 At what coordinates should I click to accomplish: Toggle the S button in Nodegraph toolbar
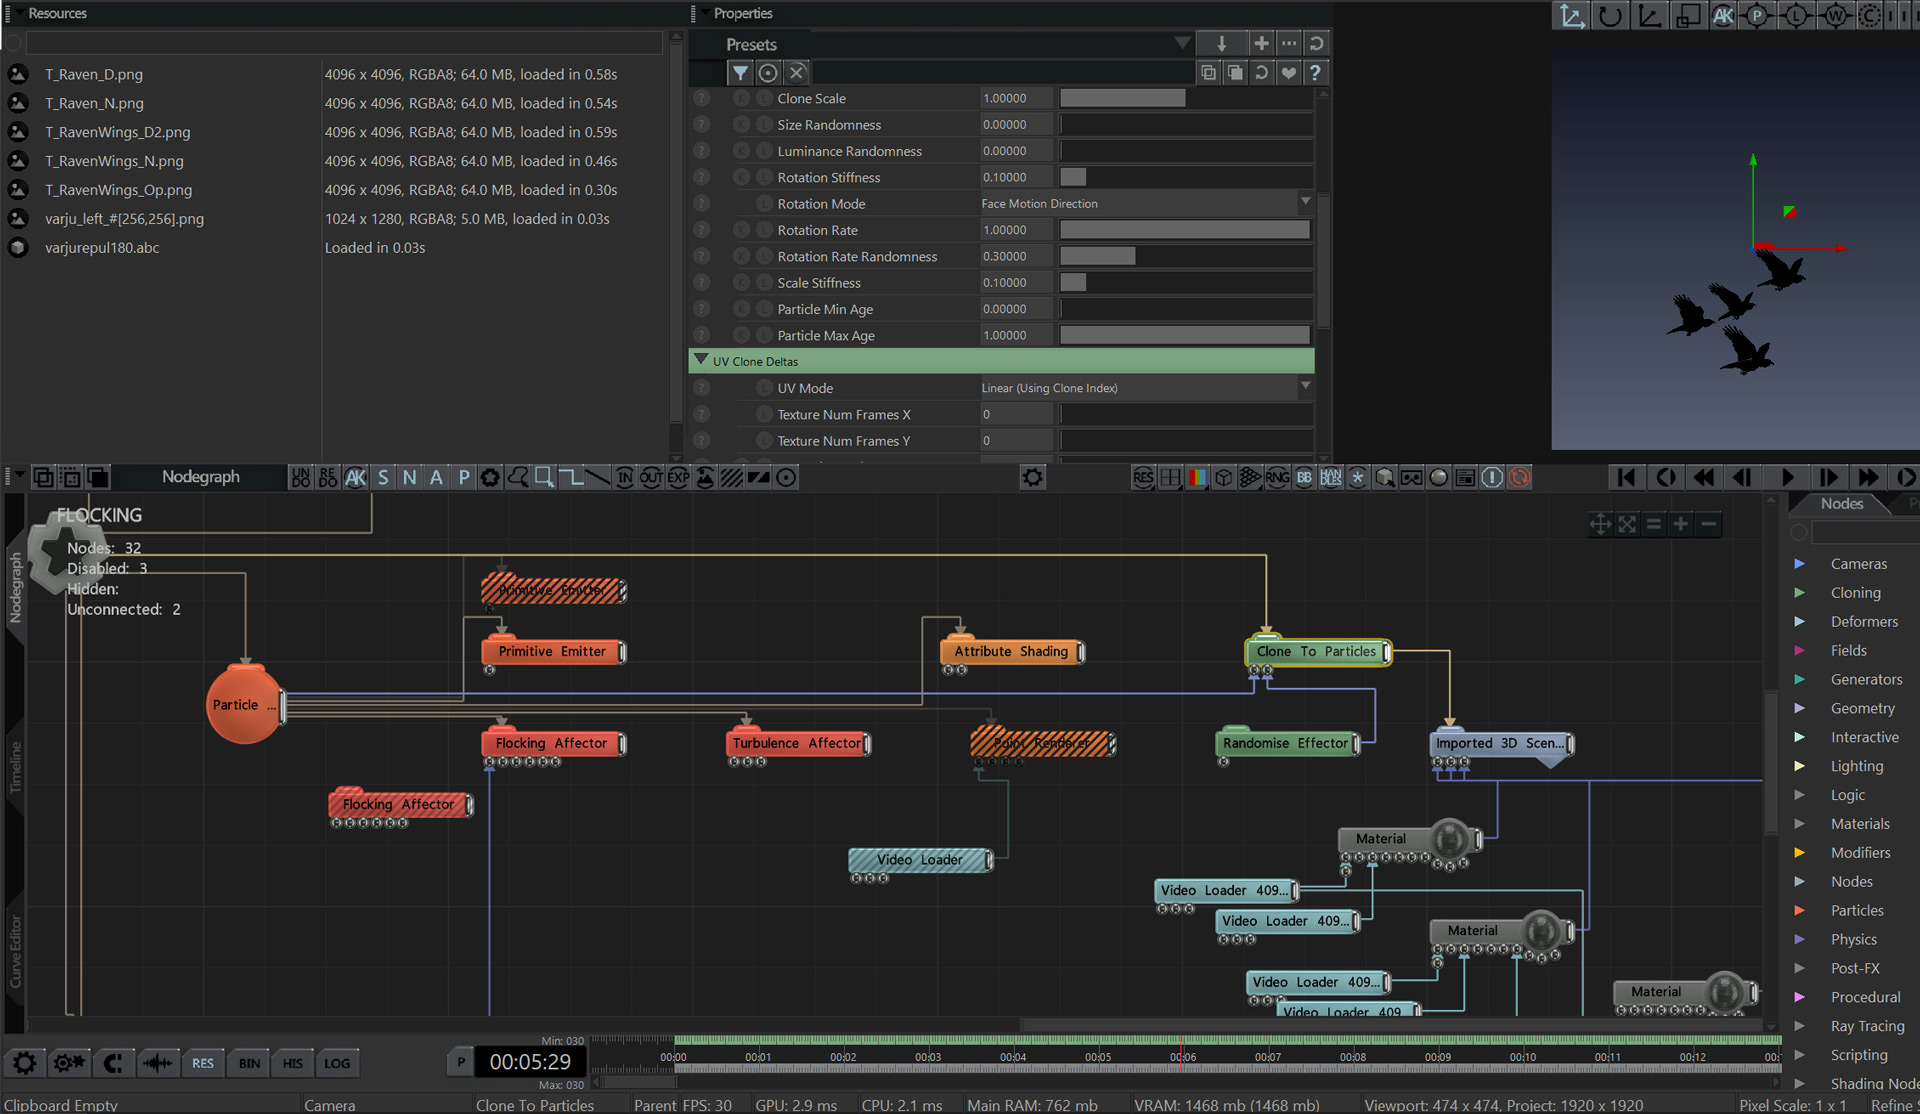(x=383, y=478)
